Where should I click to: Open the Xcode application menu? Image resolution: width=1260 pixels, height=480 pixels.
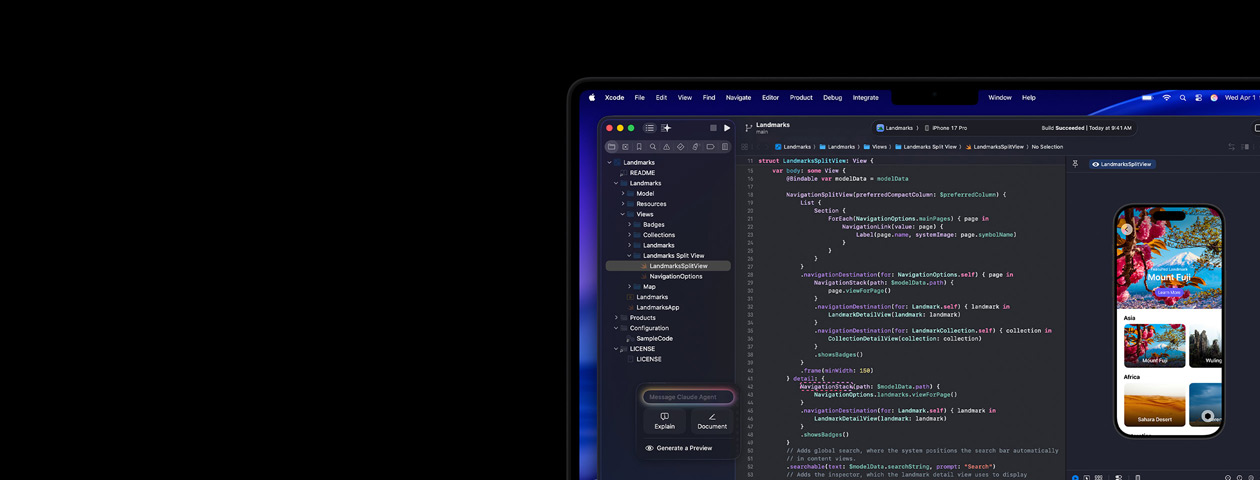point(614,98)
